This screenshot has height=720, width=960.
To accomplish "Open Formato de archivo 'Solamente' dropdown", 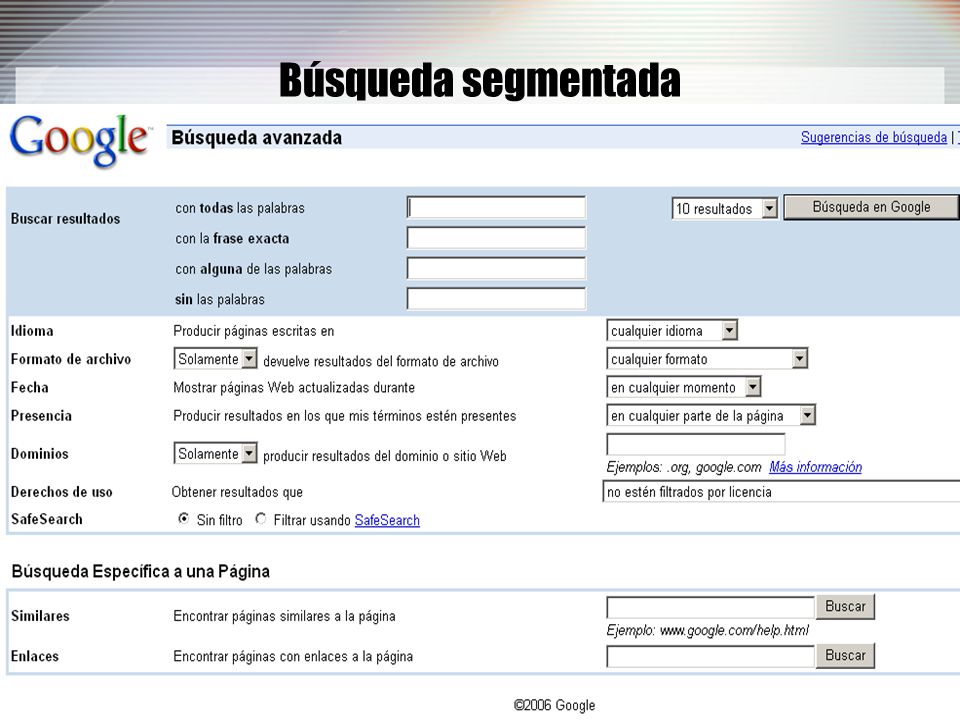I will (x=216, y=359).
